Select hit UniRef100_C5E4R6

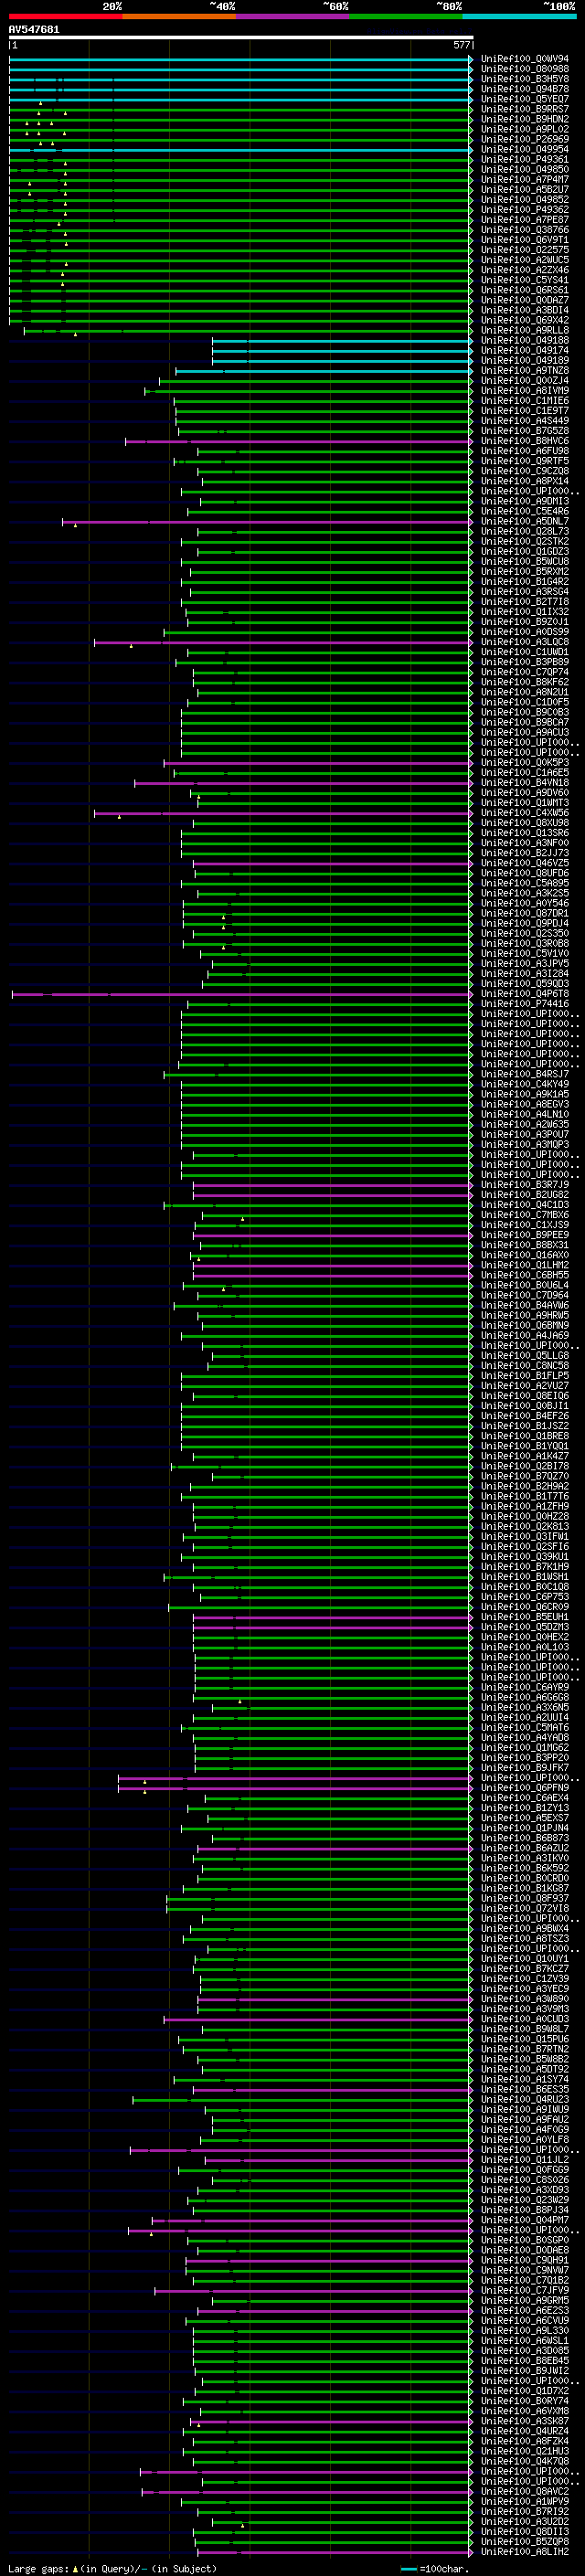coord(524,511)
